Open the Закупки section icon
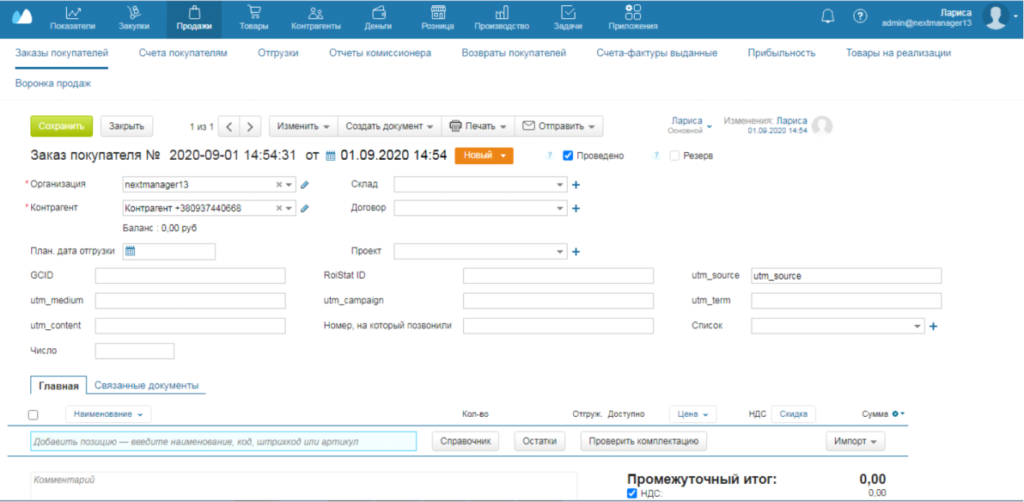 tap(135, 12)
